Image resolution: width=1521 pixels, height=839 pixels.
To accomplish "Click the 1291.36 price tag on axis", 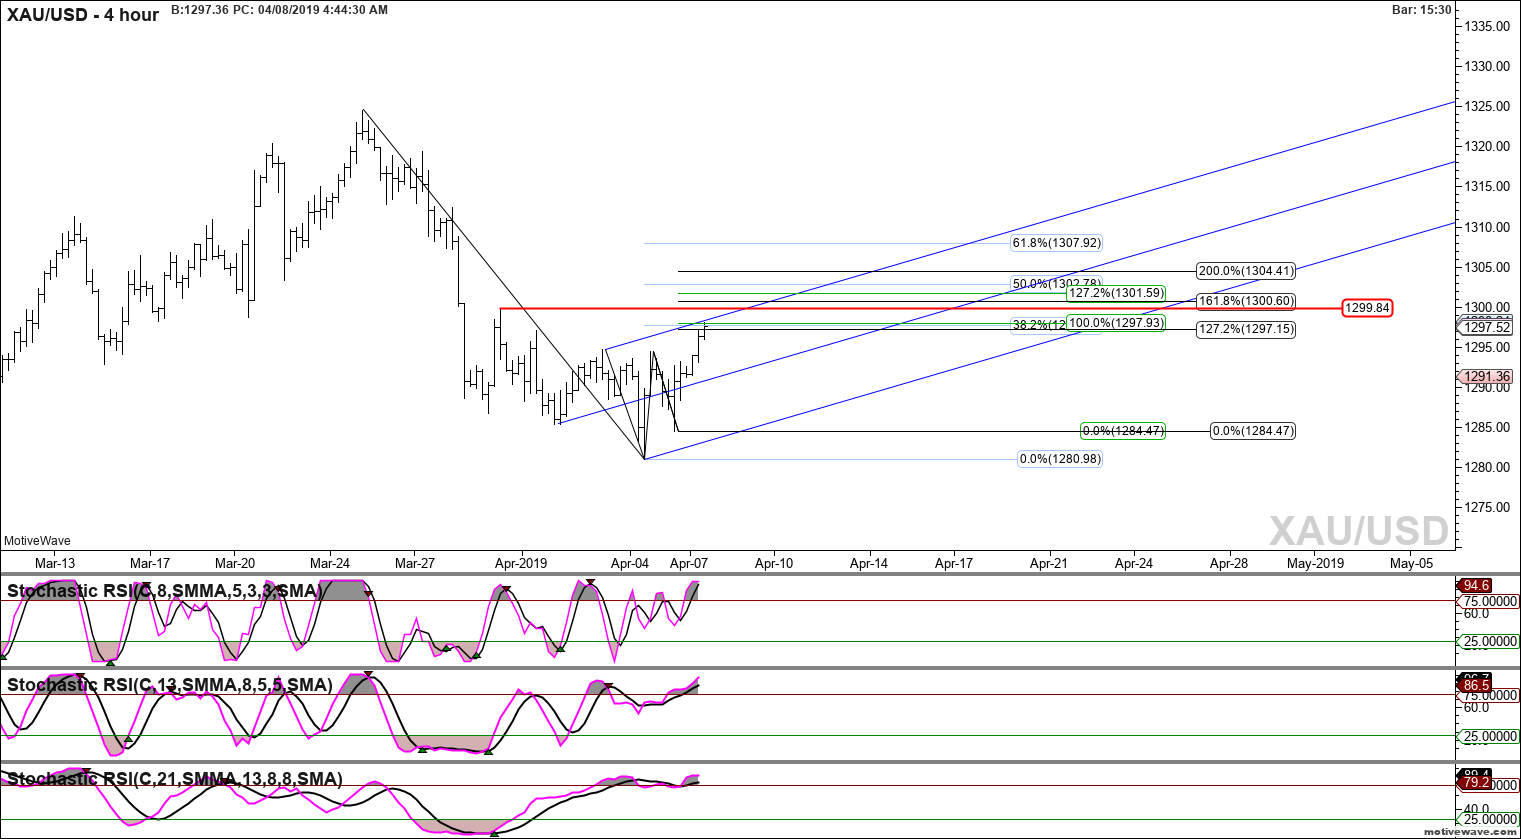I will click(x=1486, y=377).
